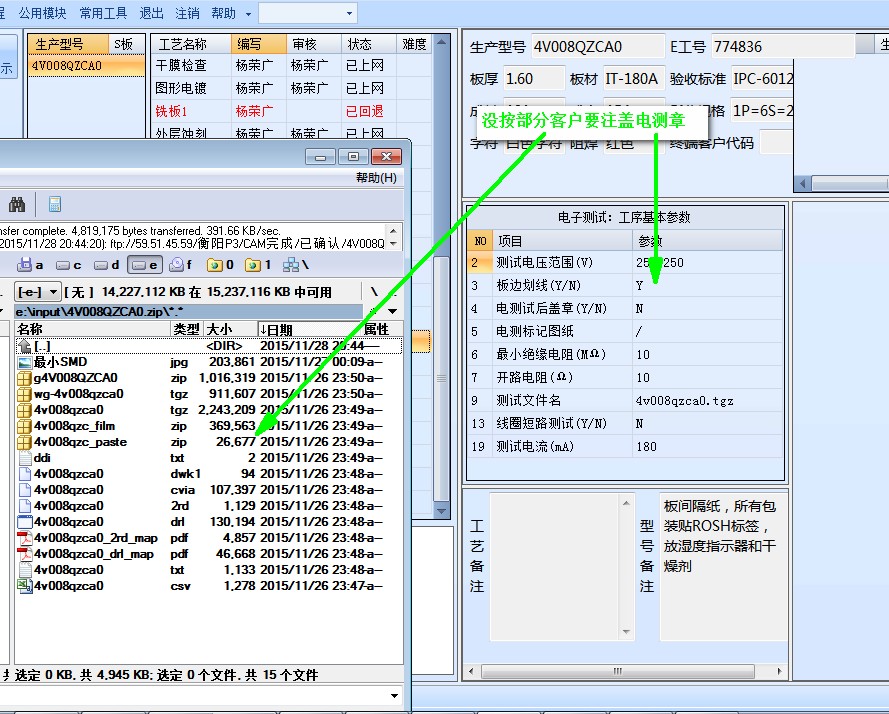Open 帮助(H) menu in file manager
The height and width of the screenshot is (714, 889).
(376, 178)
